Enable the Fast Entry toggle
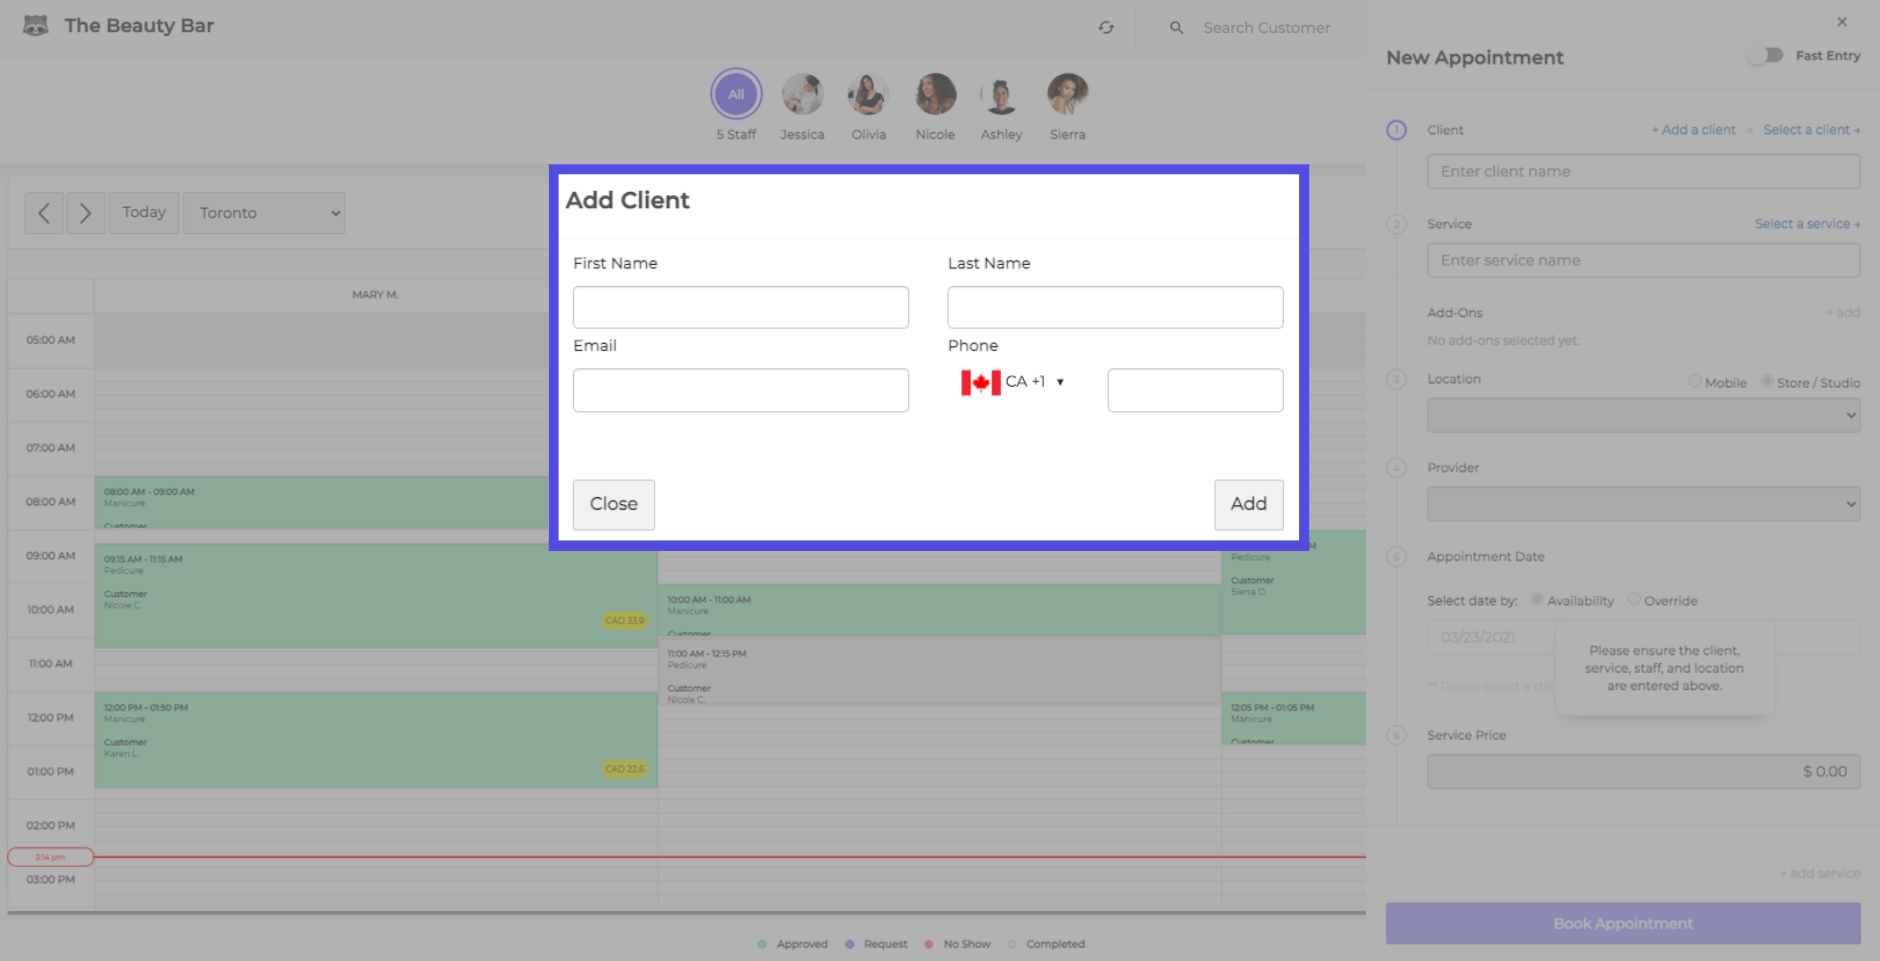The image size is (1880, 961). [x=1768, y=56]
